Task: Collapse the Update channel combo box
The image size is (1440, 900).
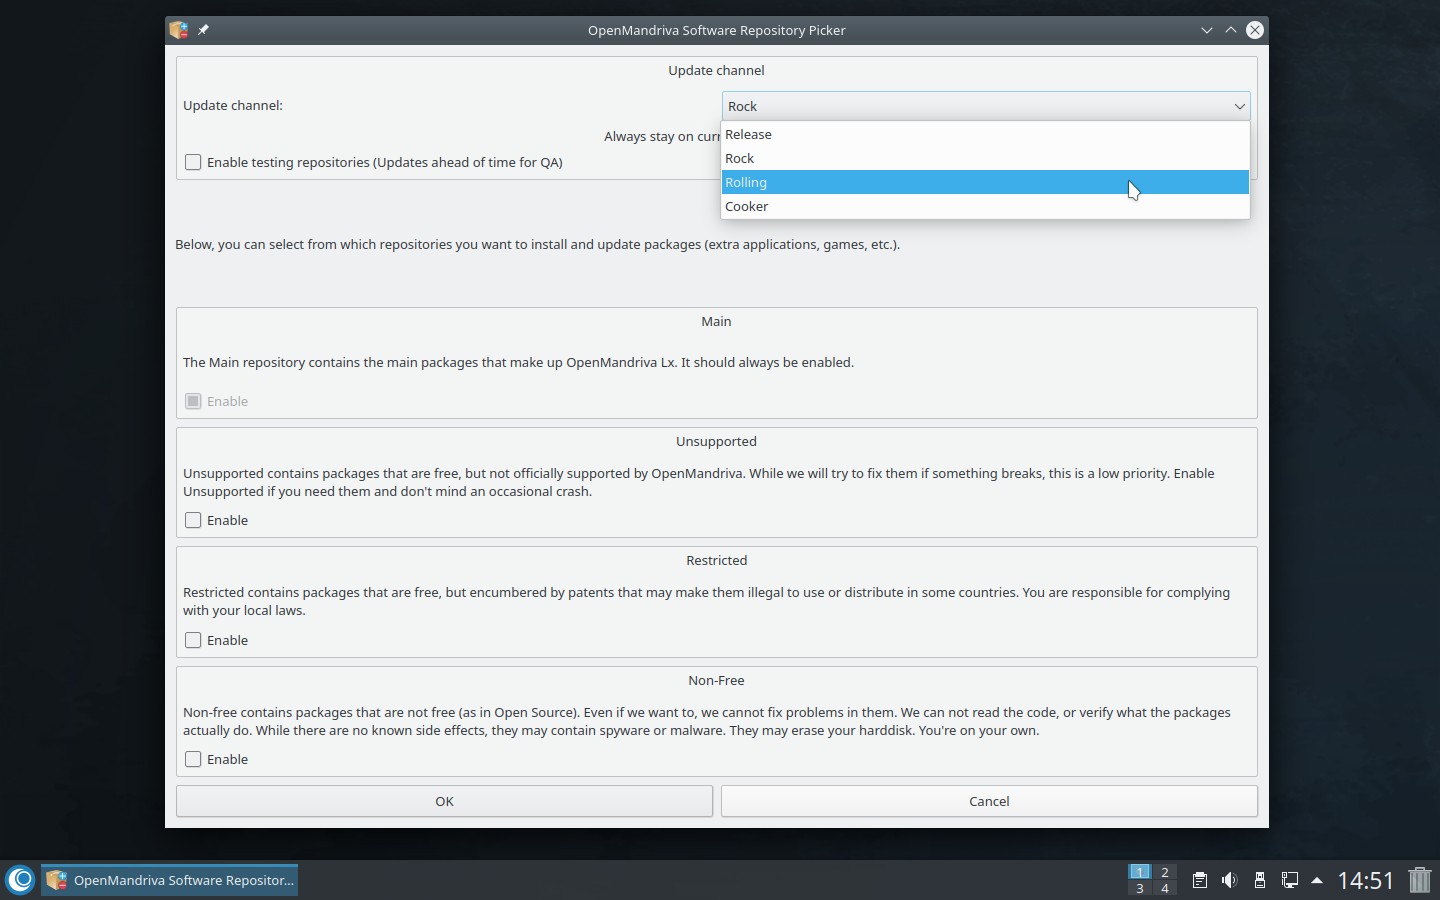Action: pos(986,106)
